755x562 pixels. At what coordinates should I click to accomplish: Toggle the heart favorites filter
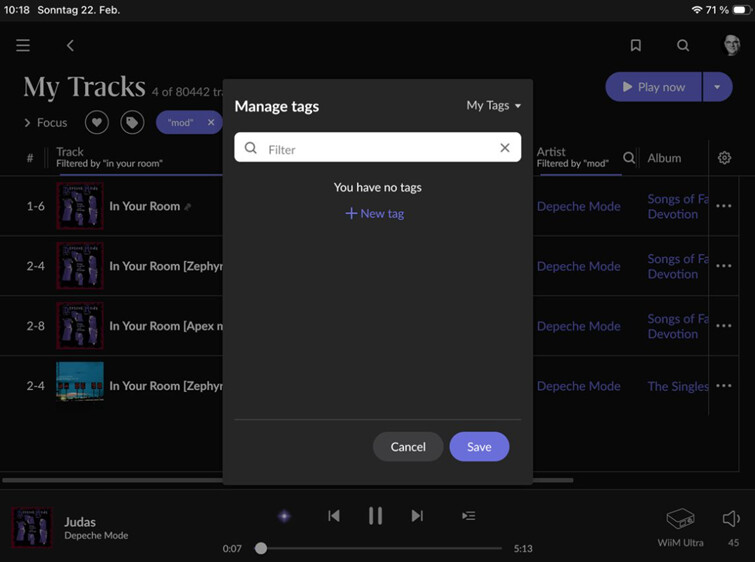96,122
